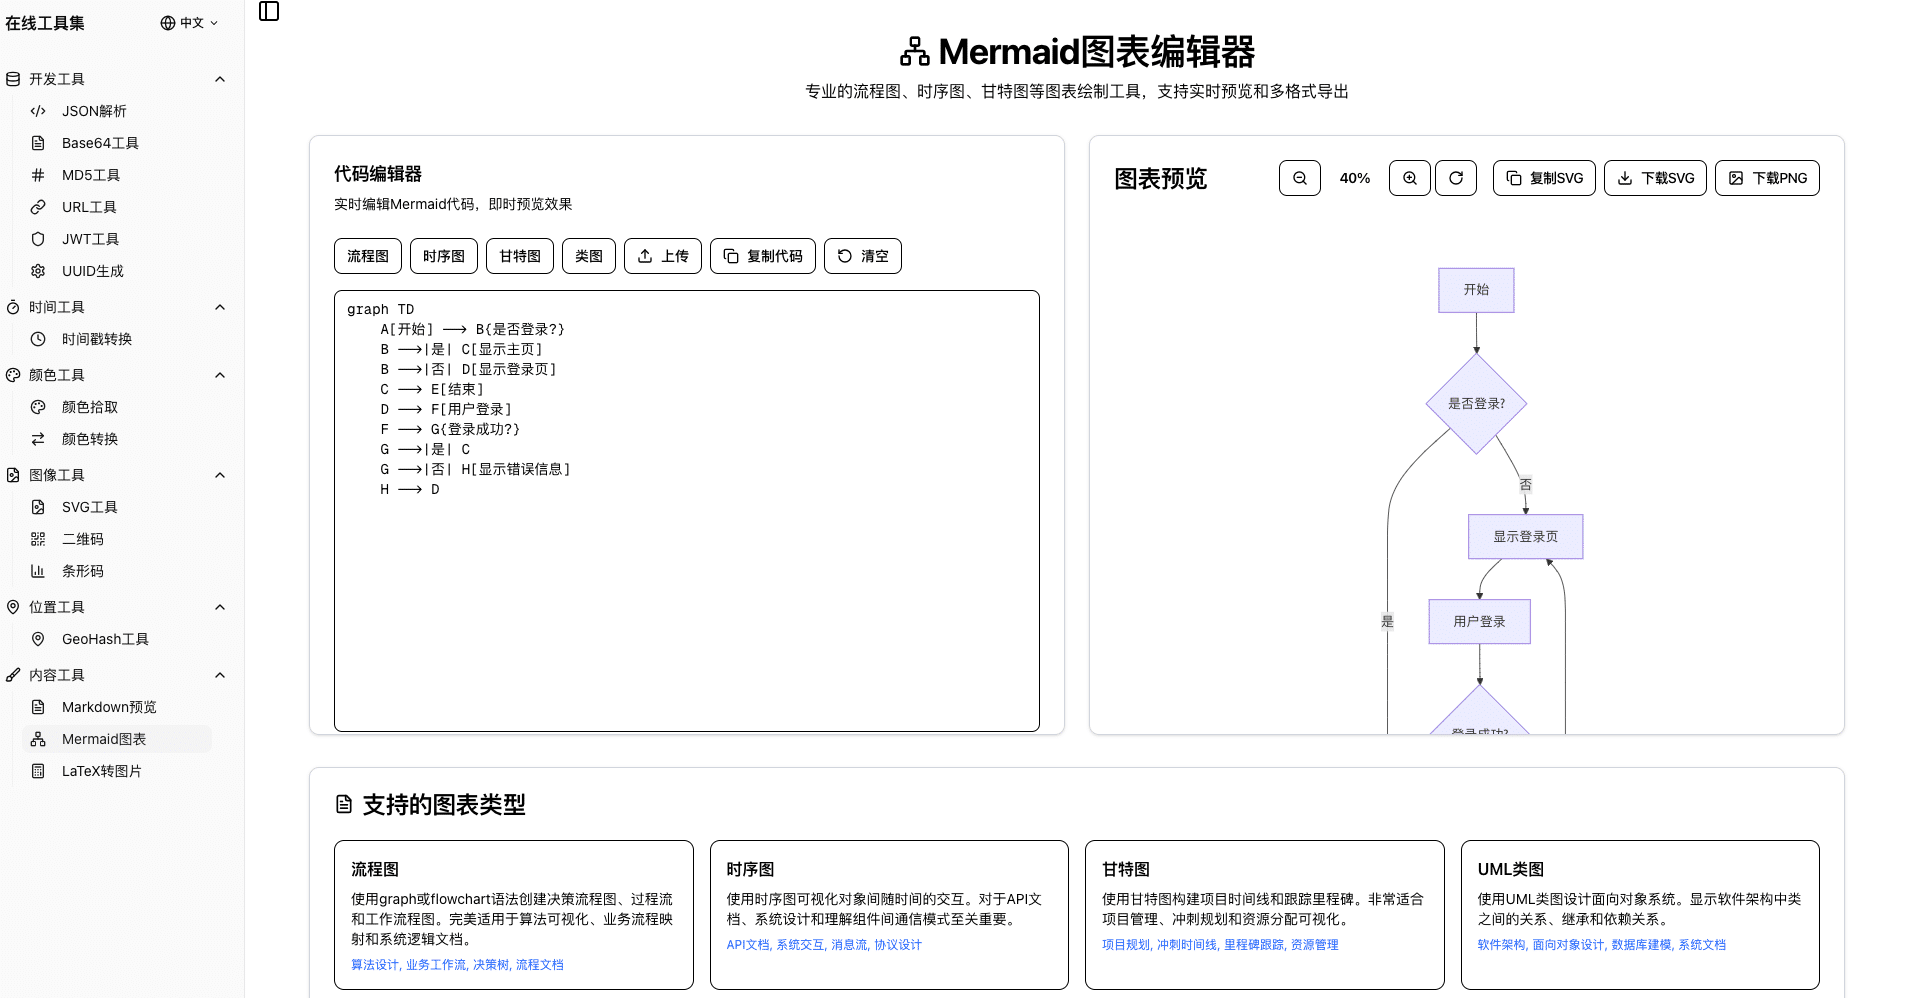The width and height of the screenshot is (1905, 998).
Task: Open Markdown预览 from sidebar
Action: [x=108, y=707]
